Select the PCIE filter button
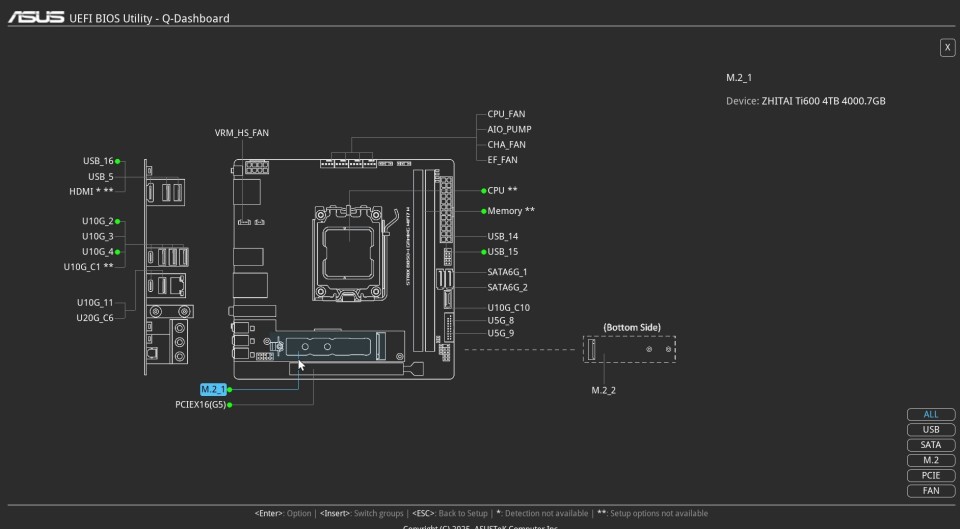 coord(931,476)
